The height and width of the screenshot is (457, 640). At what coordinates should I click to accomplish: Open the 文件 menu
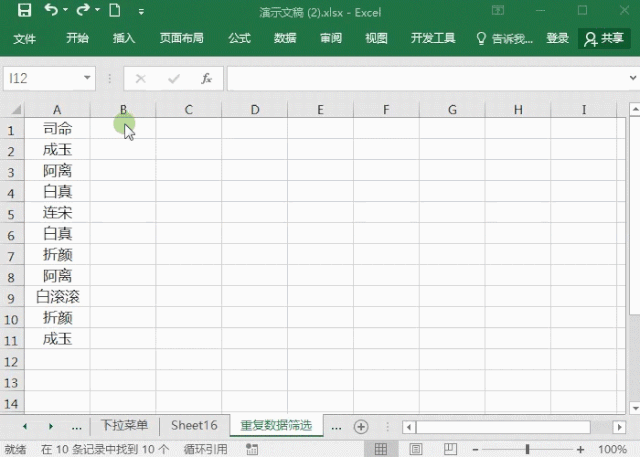pos(24,39)
